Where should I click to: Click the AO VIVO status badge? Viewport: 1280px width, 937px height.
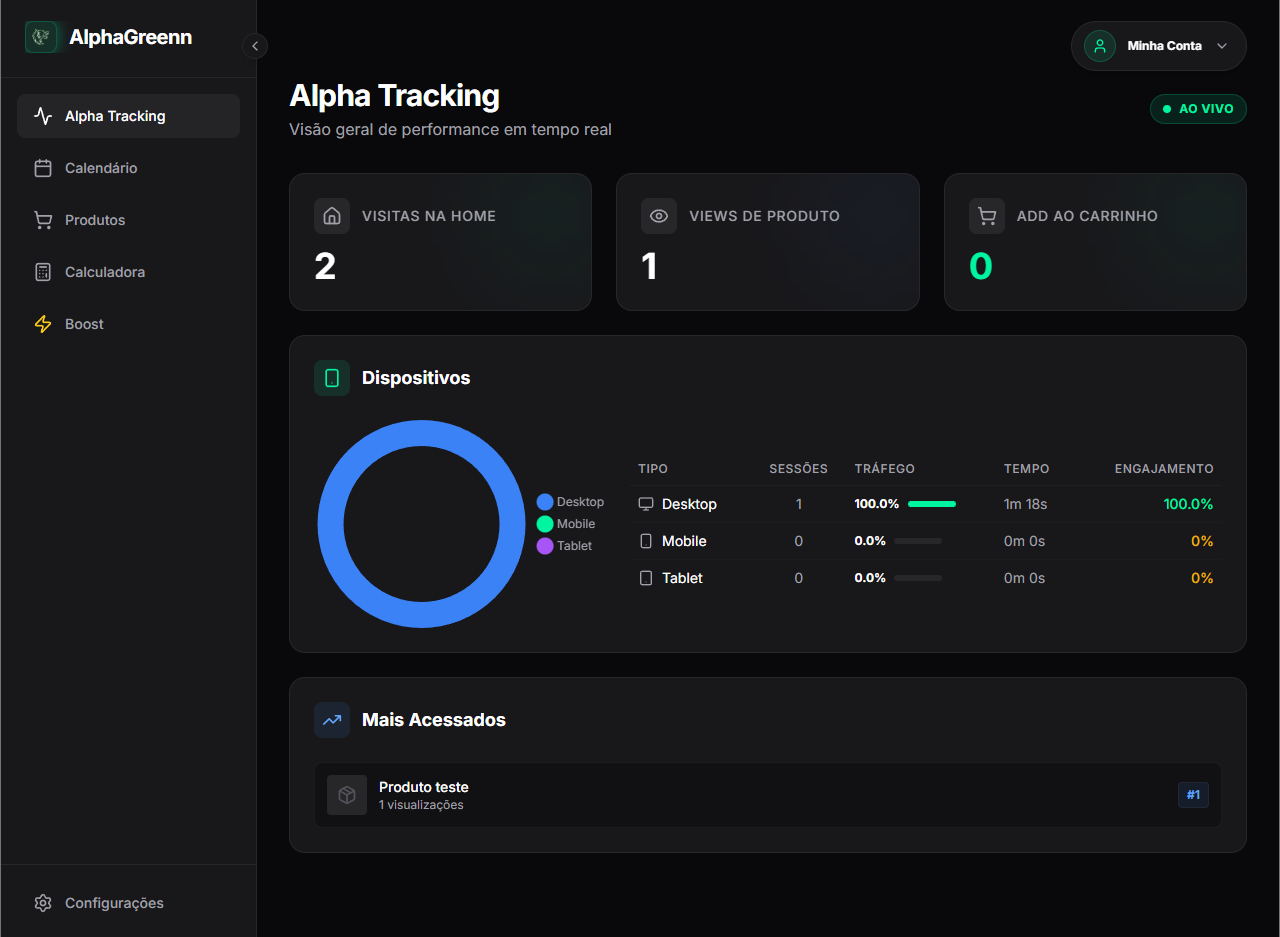point(1198,108)
